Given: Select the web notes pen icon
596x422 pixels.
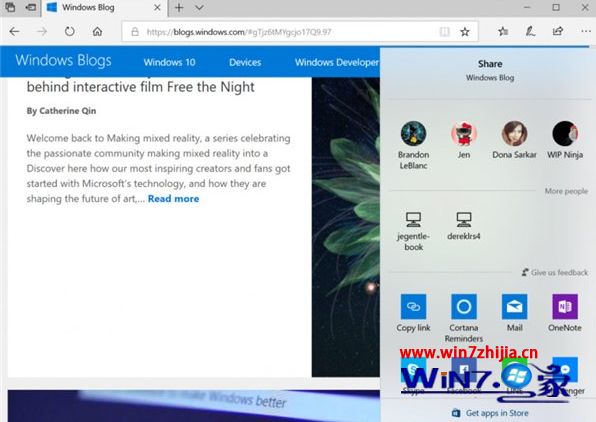Looking at the screenshot, I should 531,32.
